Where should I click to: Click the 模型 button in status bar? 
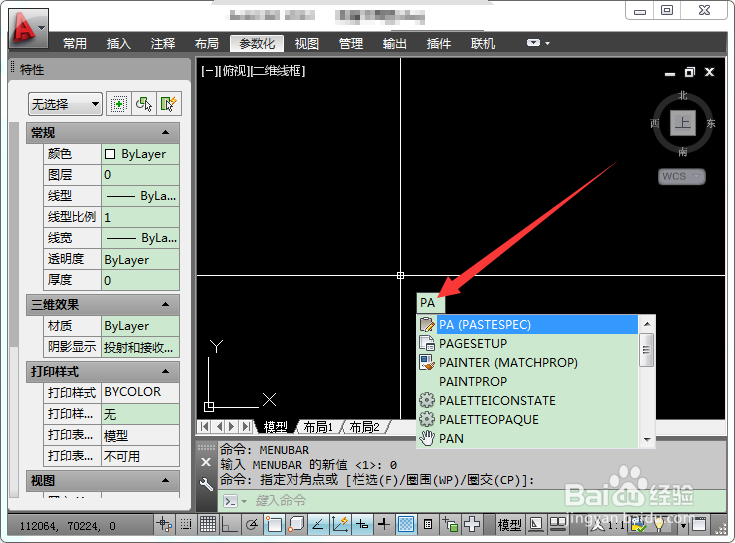[x=509, y=525]
